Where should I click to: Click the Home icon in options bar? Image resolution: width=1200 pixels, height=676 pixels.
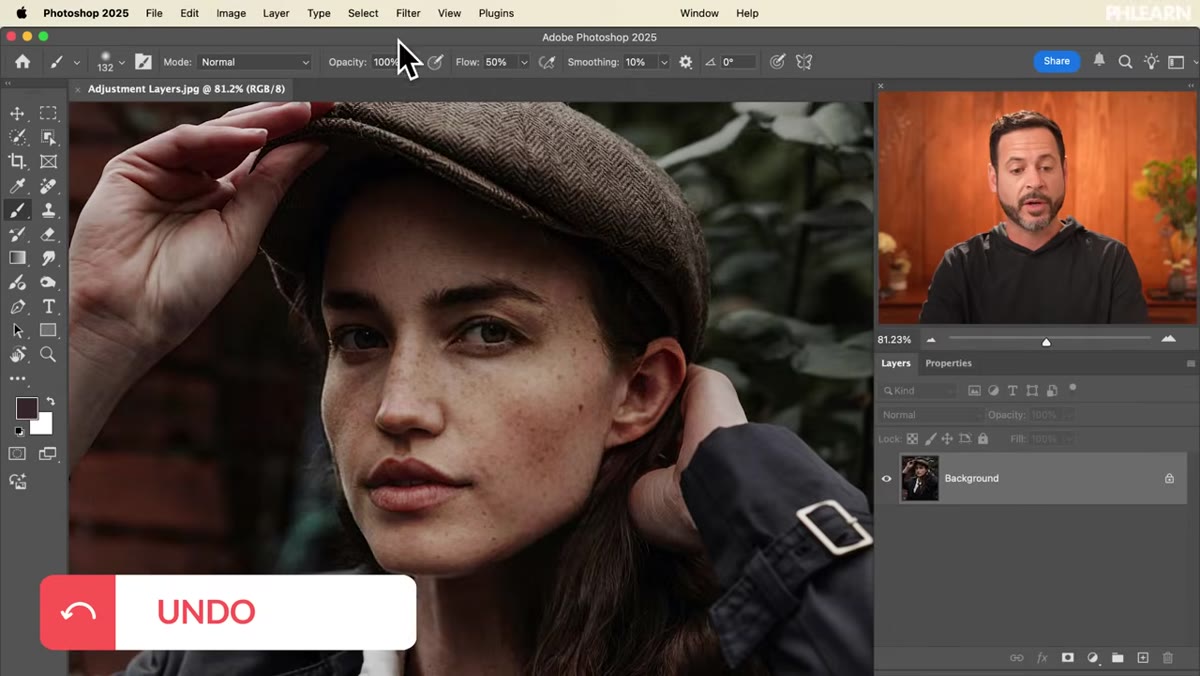[22, 62]
